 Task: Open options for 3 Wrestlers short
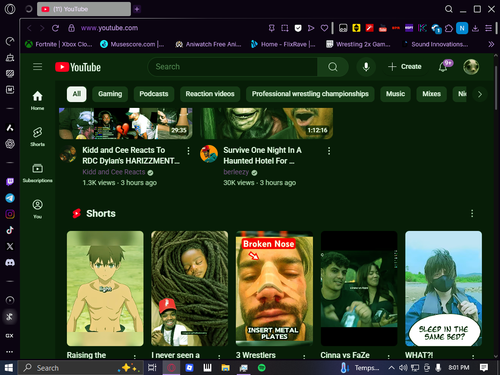(x=304, y=356)
